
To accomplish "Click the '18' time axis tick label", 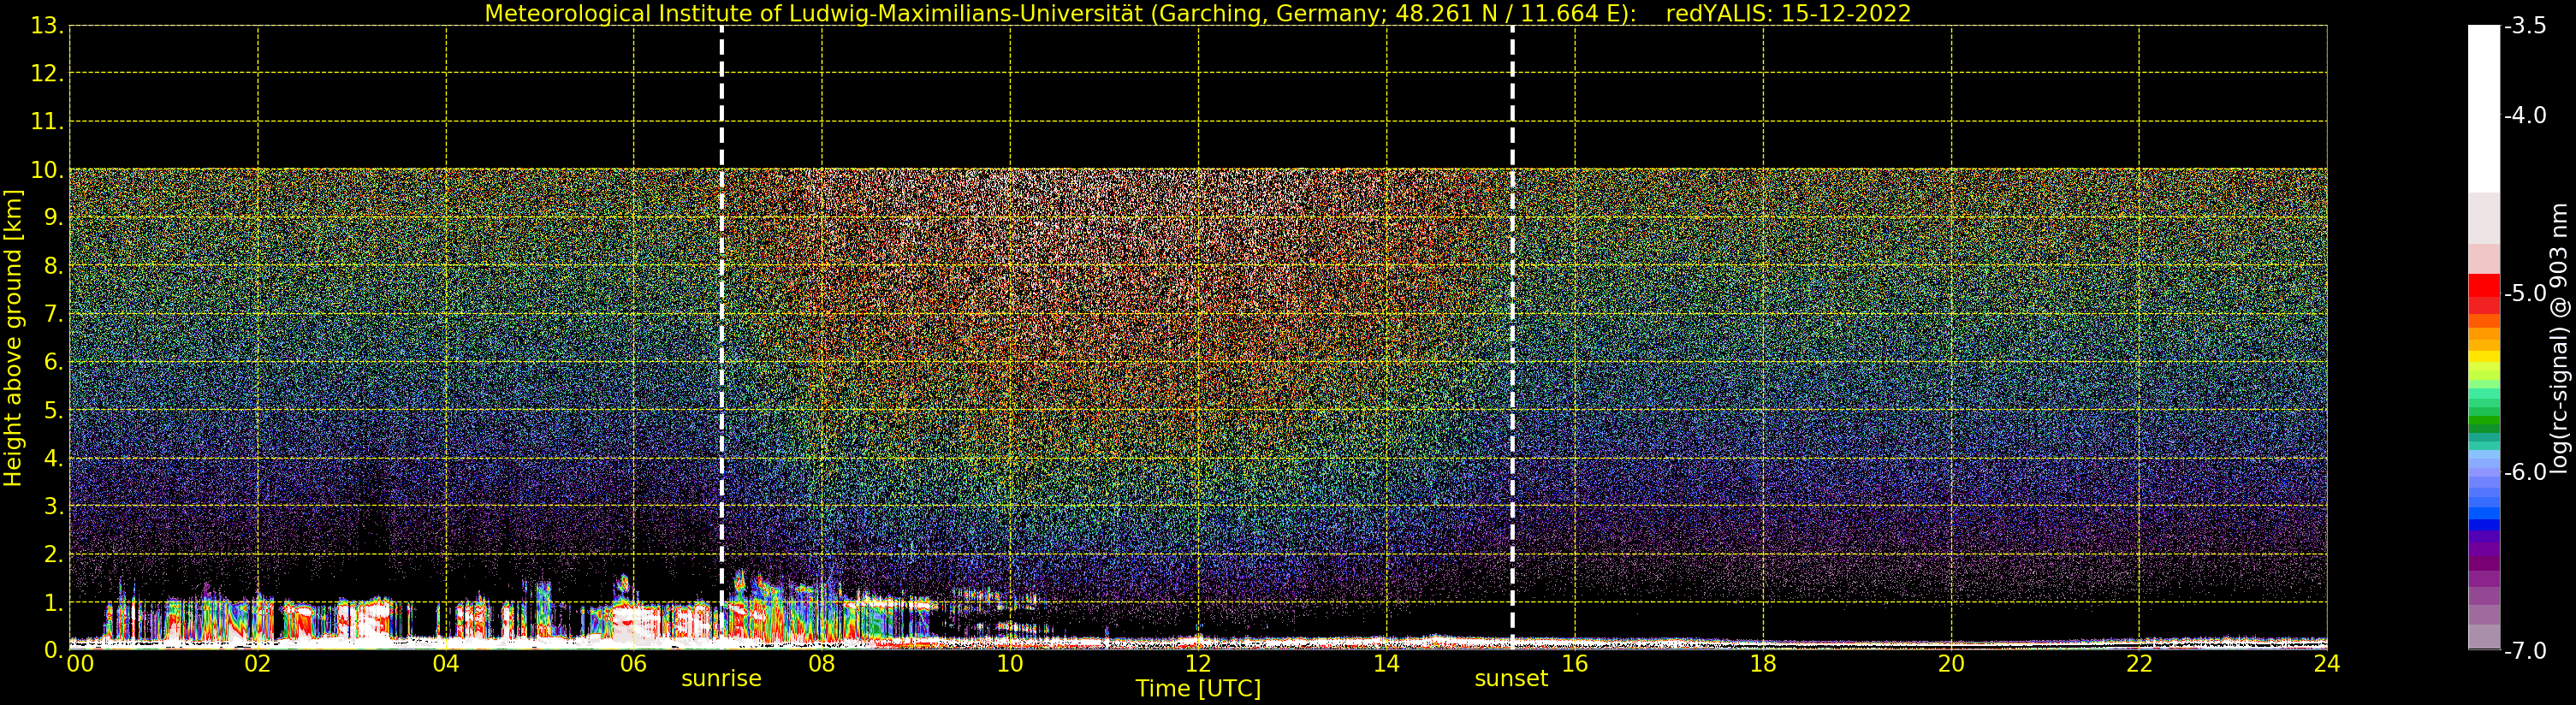I will pyautogui.click(x=1763, y=664).
